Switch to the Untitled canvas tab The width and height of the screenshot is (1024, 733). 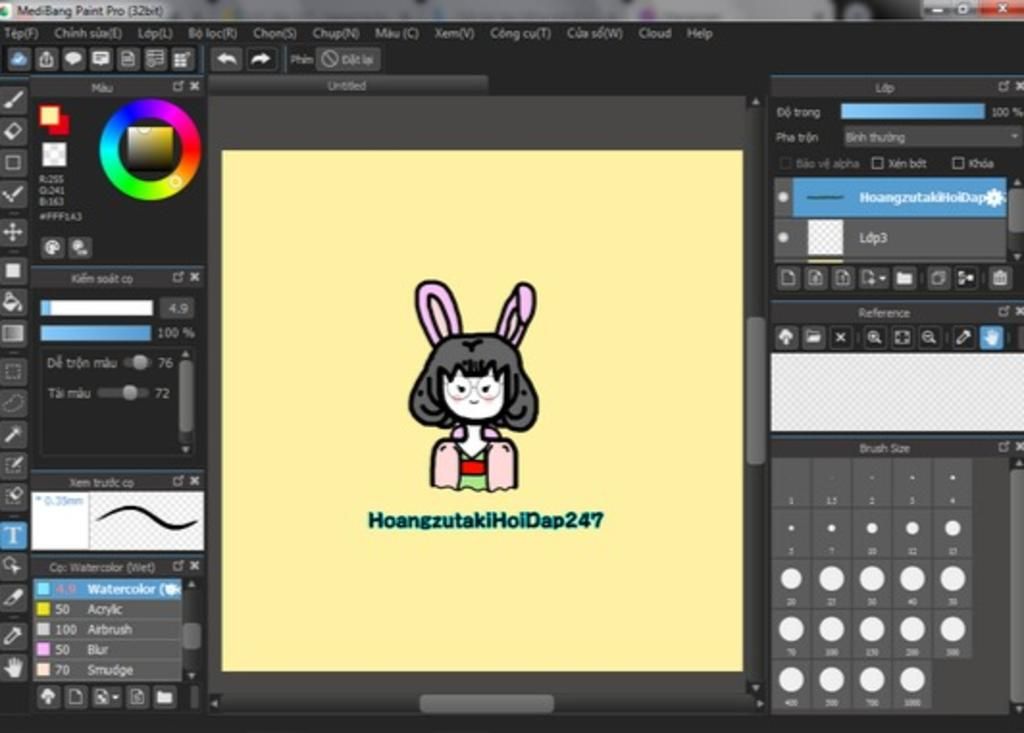coord(347,86)
